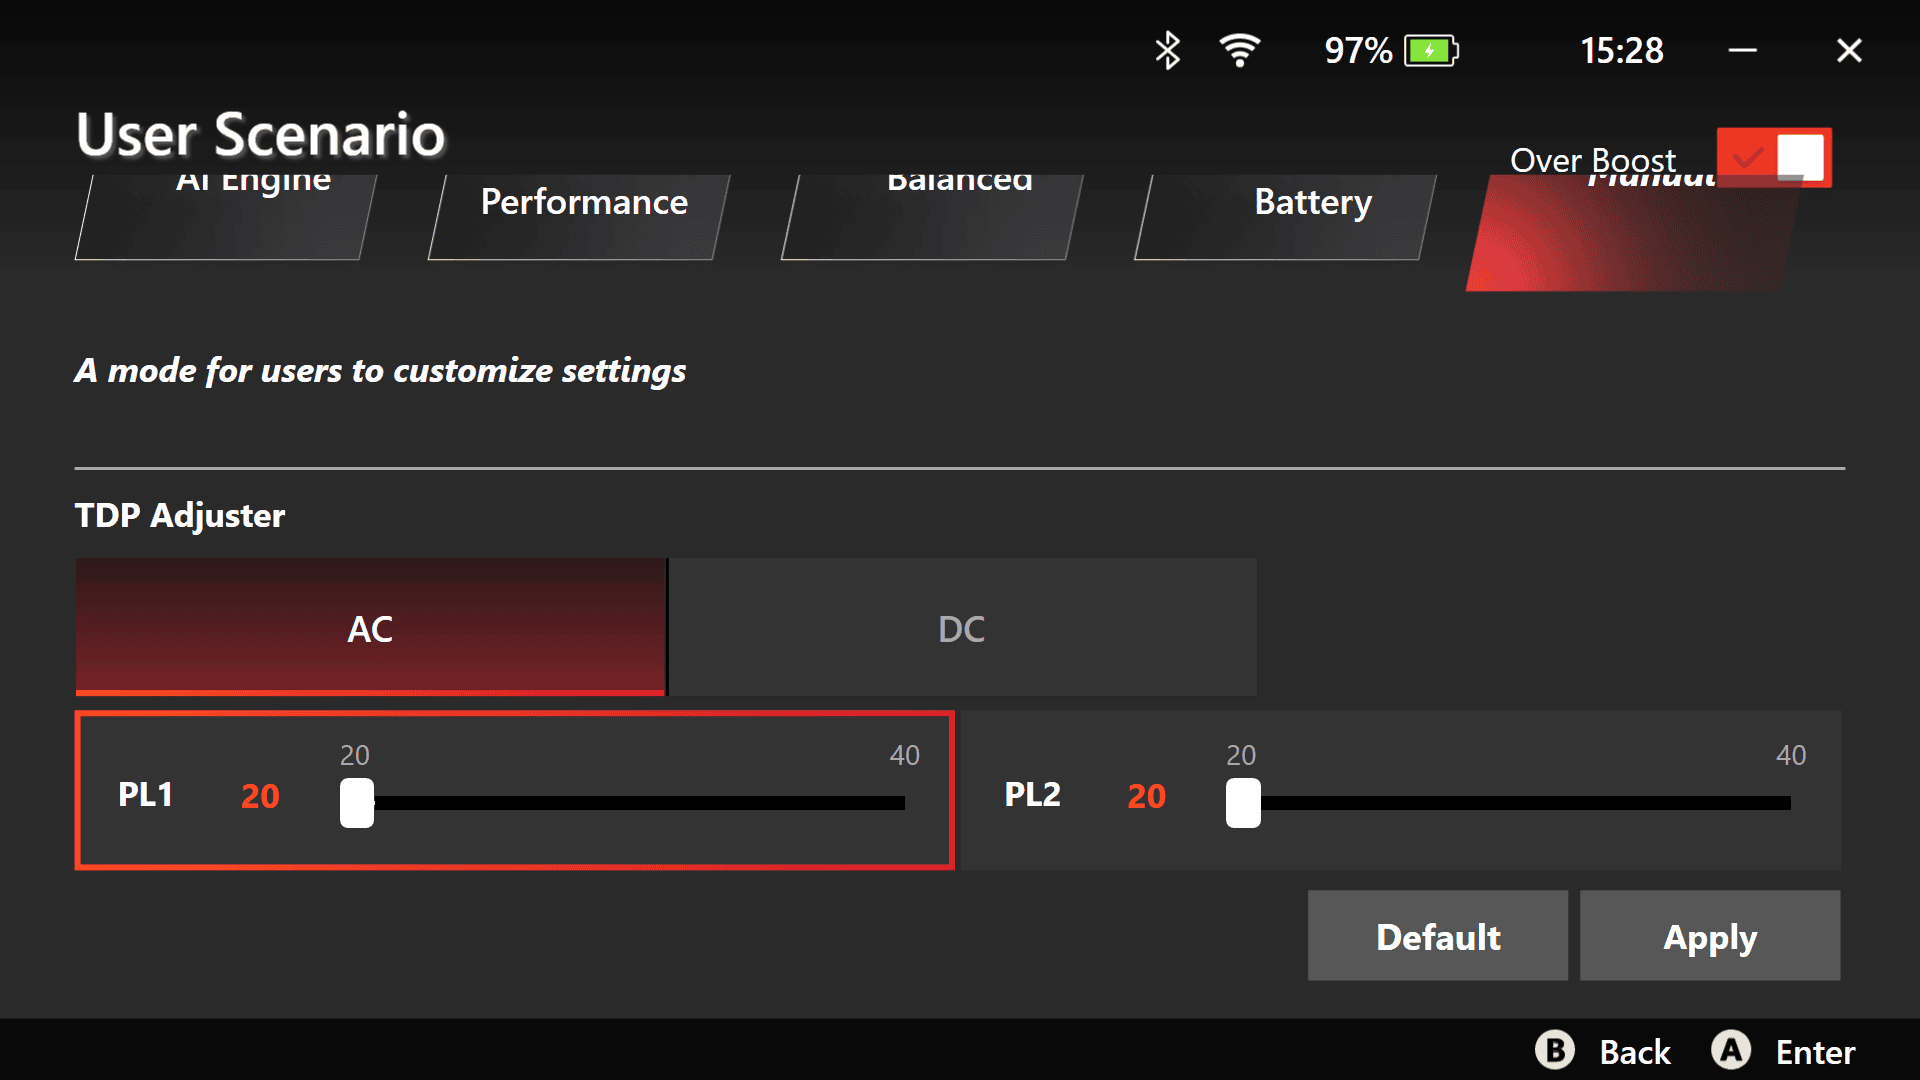Apply the current TDP settings

(1710, 936)
